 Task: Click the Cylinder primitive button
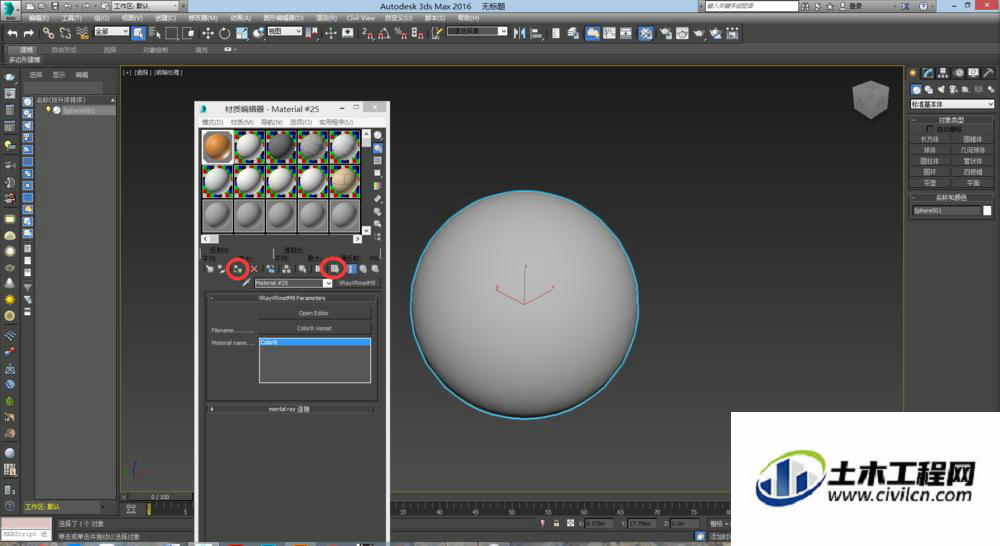pos(929,161)
